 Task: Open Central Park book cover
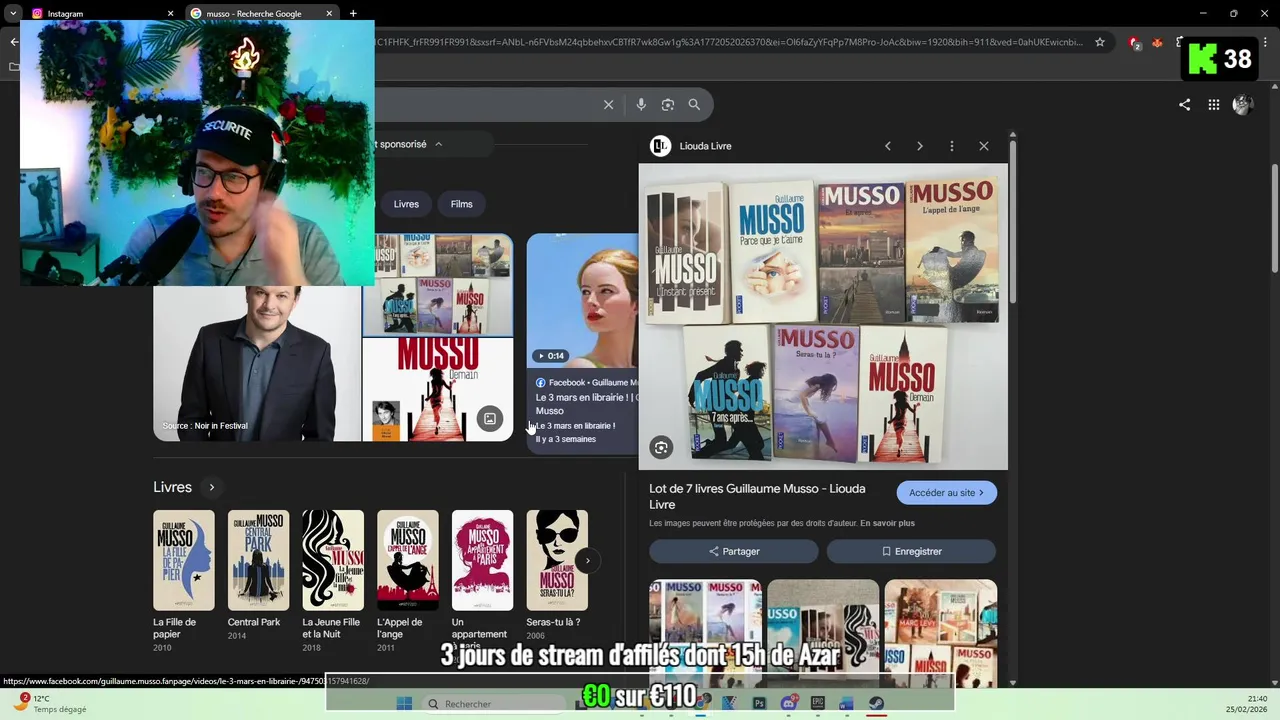[258, 560]
